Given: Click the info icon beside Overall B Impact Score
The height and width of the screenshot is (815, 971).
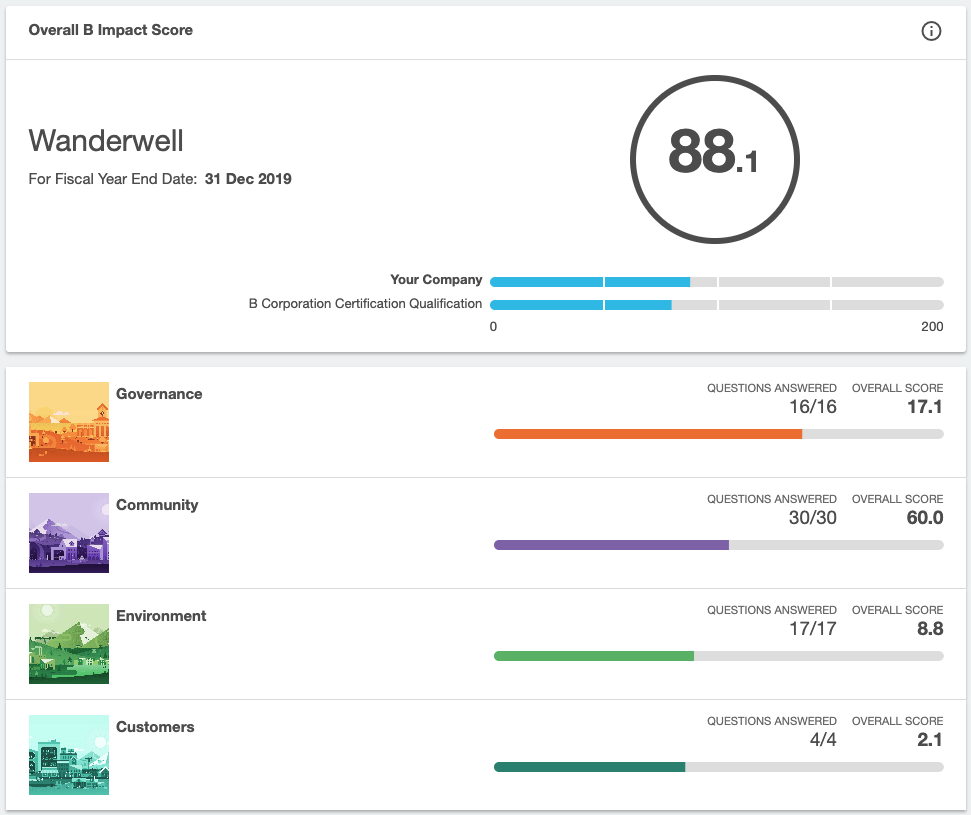Looking at the screenshot, I should [x=931, y=31].
